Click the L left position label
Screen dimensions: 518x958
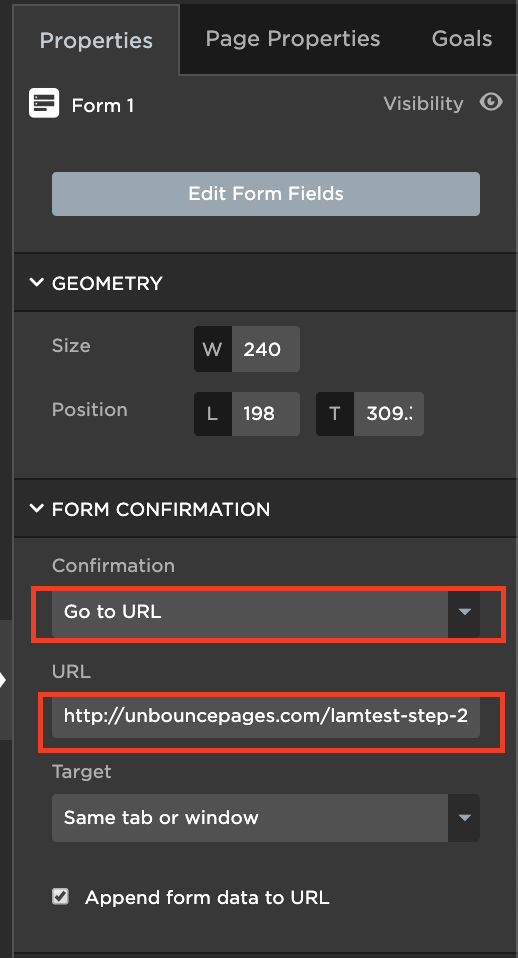coord(213,414)
